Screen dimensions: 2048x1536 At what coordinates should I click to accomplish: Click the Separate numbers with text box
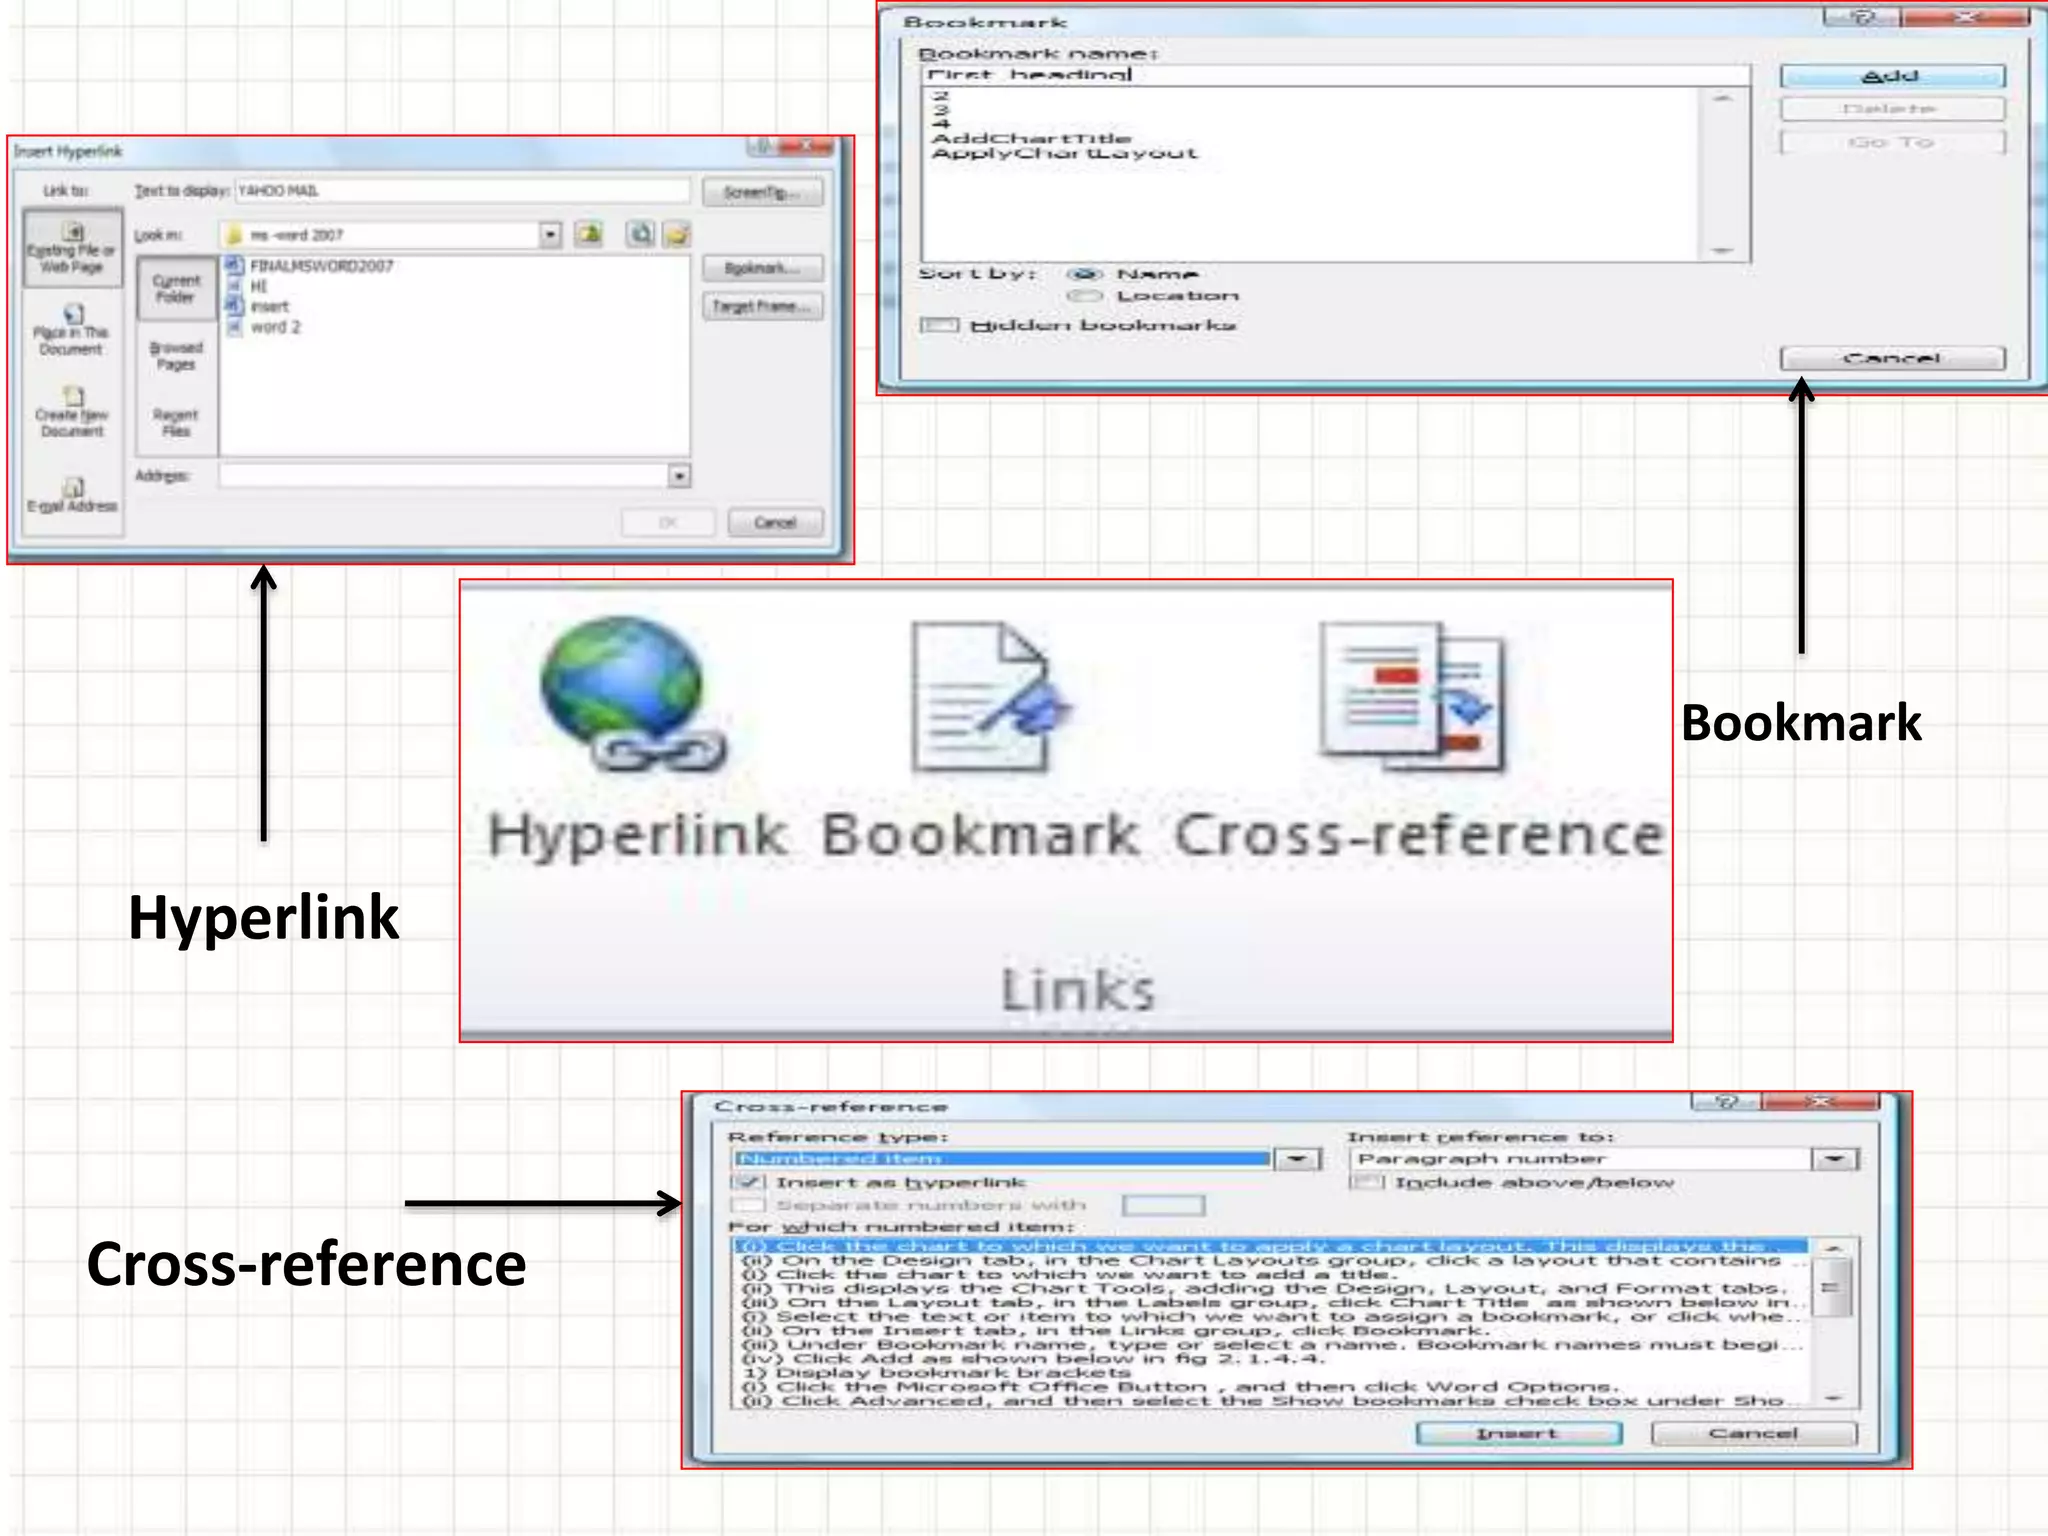(1163, 1205)
